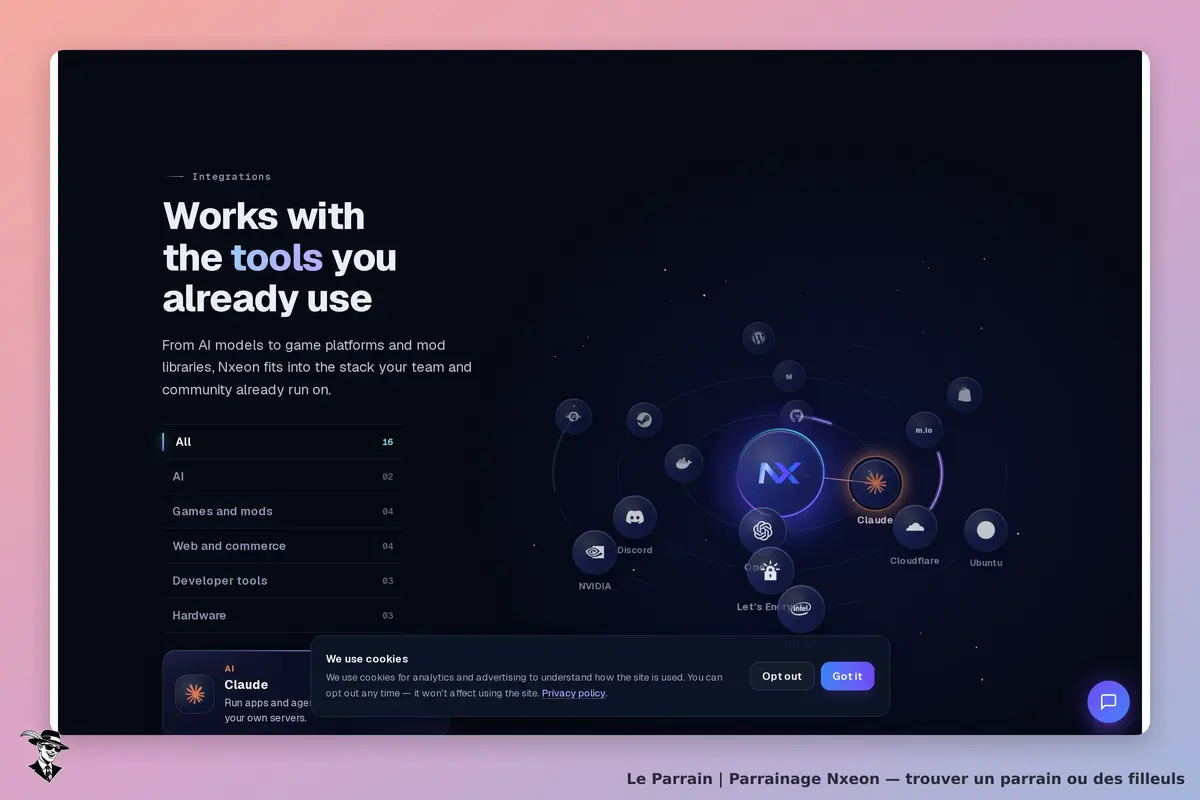This screenshot has height=800, width=1200.
Task: Select the Ubuntu integration icon
Action: point(985,530)
